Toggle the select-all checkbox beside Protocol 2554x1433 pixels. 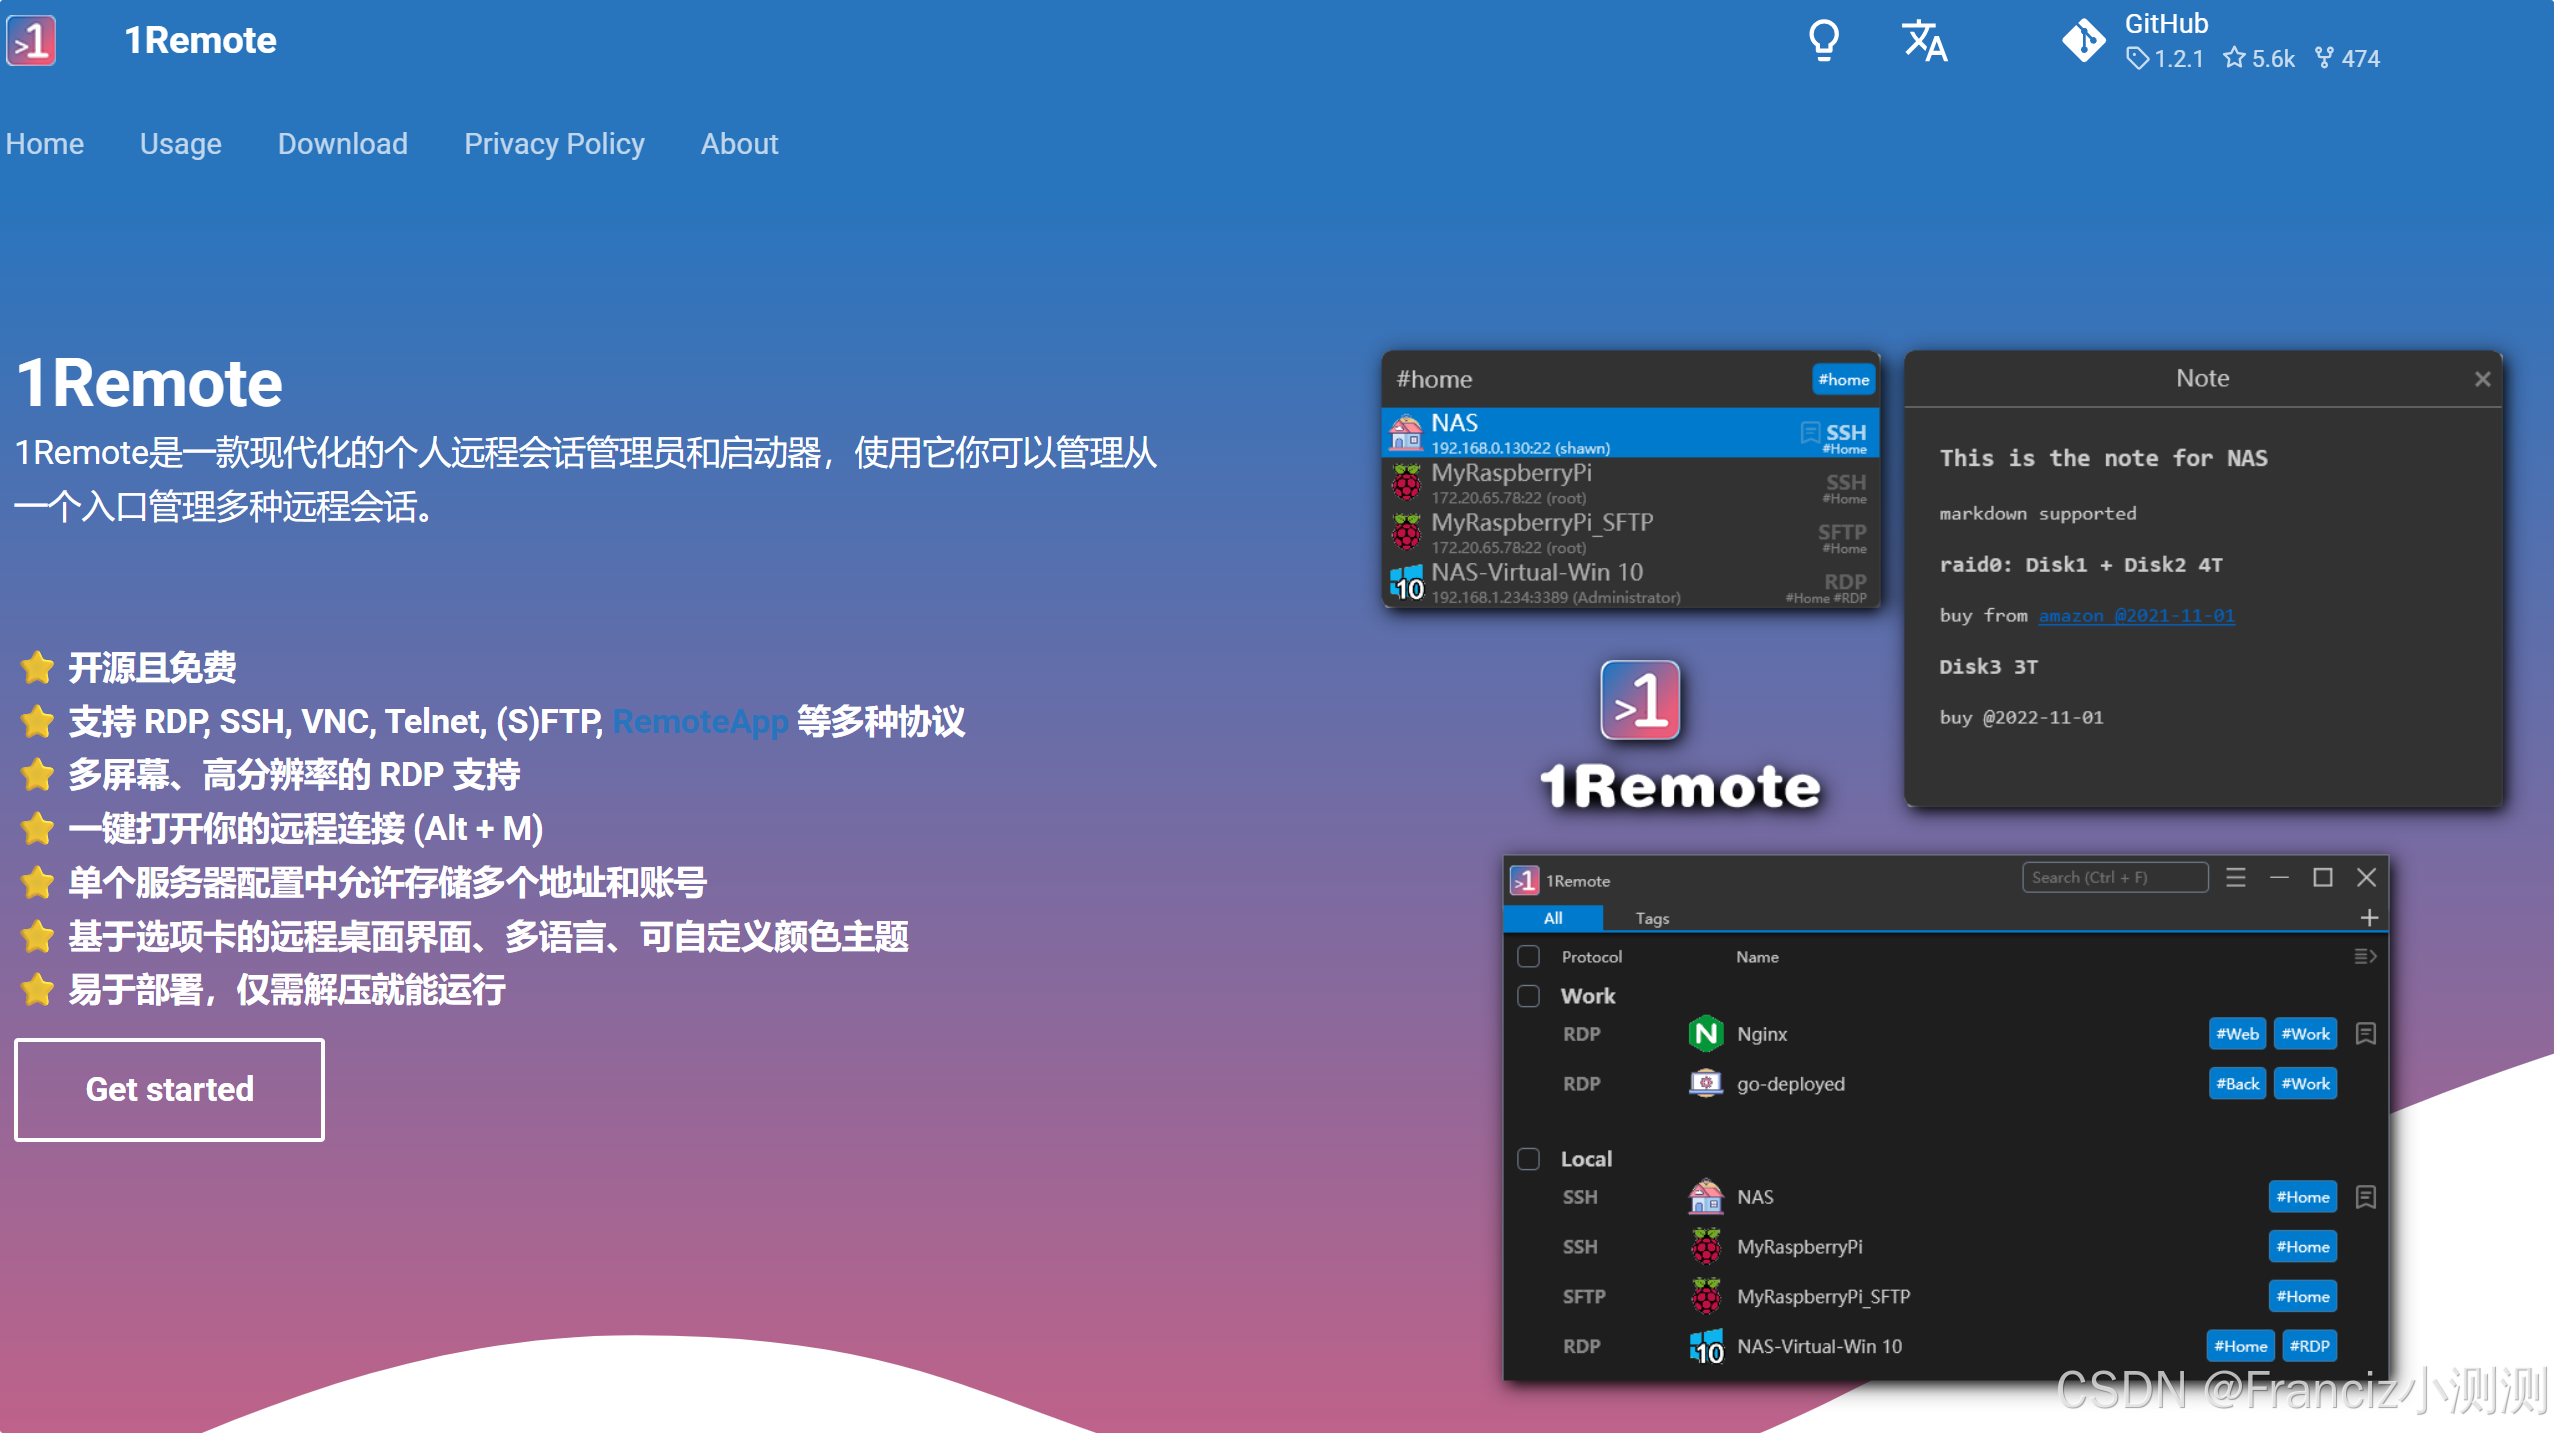[x=1528, y=957]
